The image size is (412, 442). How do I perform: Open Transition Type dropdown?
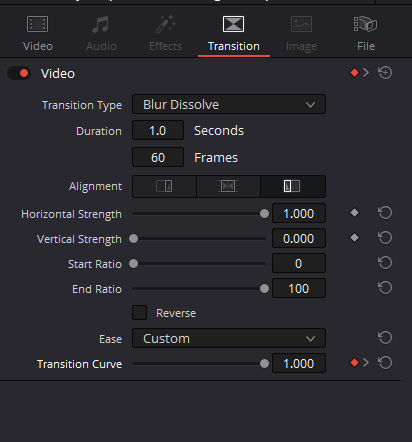coord(229,104)
